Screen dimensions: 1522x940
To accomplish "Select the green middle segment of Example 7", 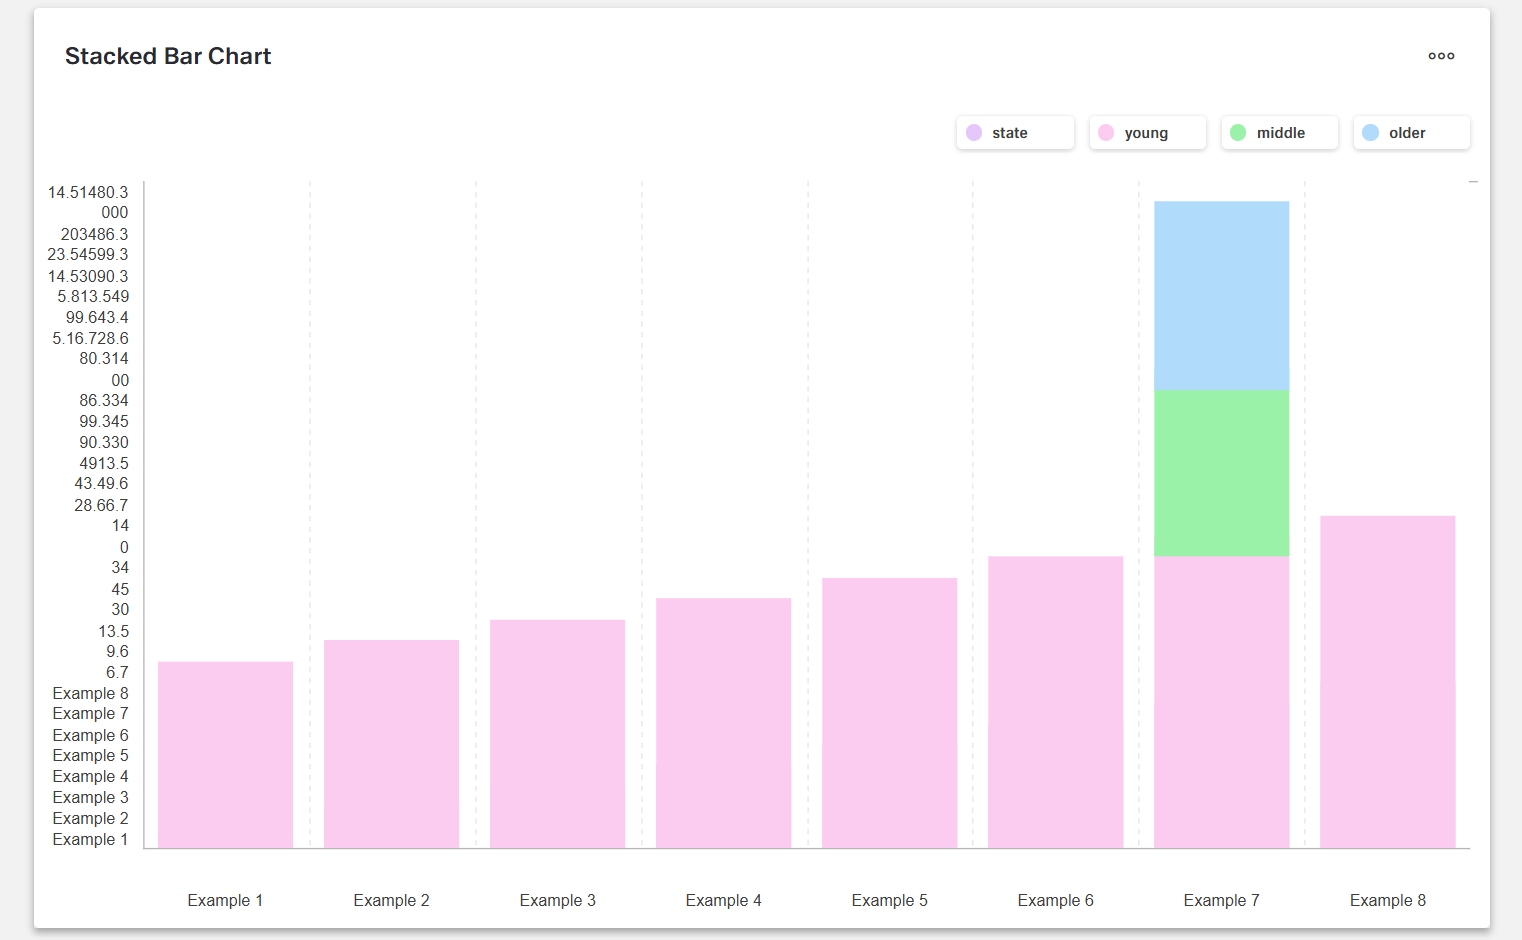I will coord(1221,472).
